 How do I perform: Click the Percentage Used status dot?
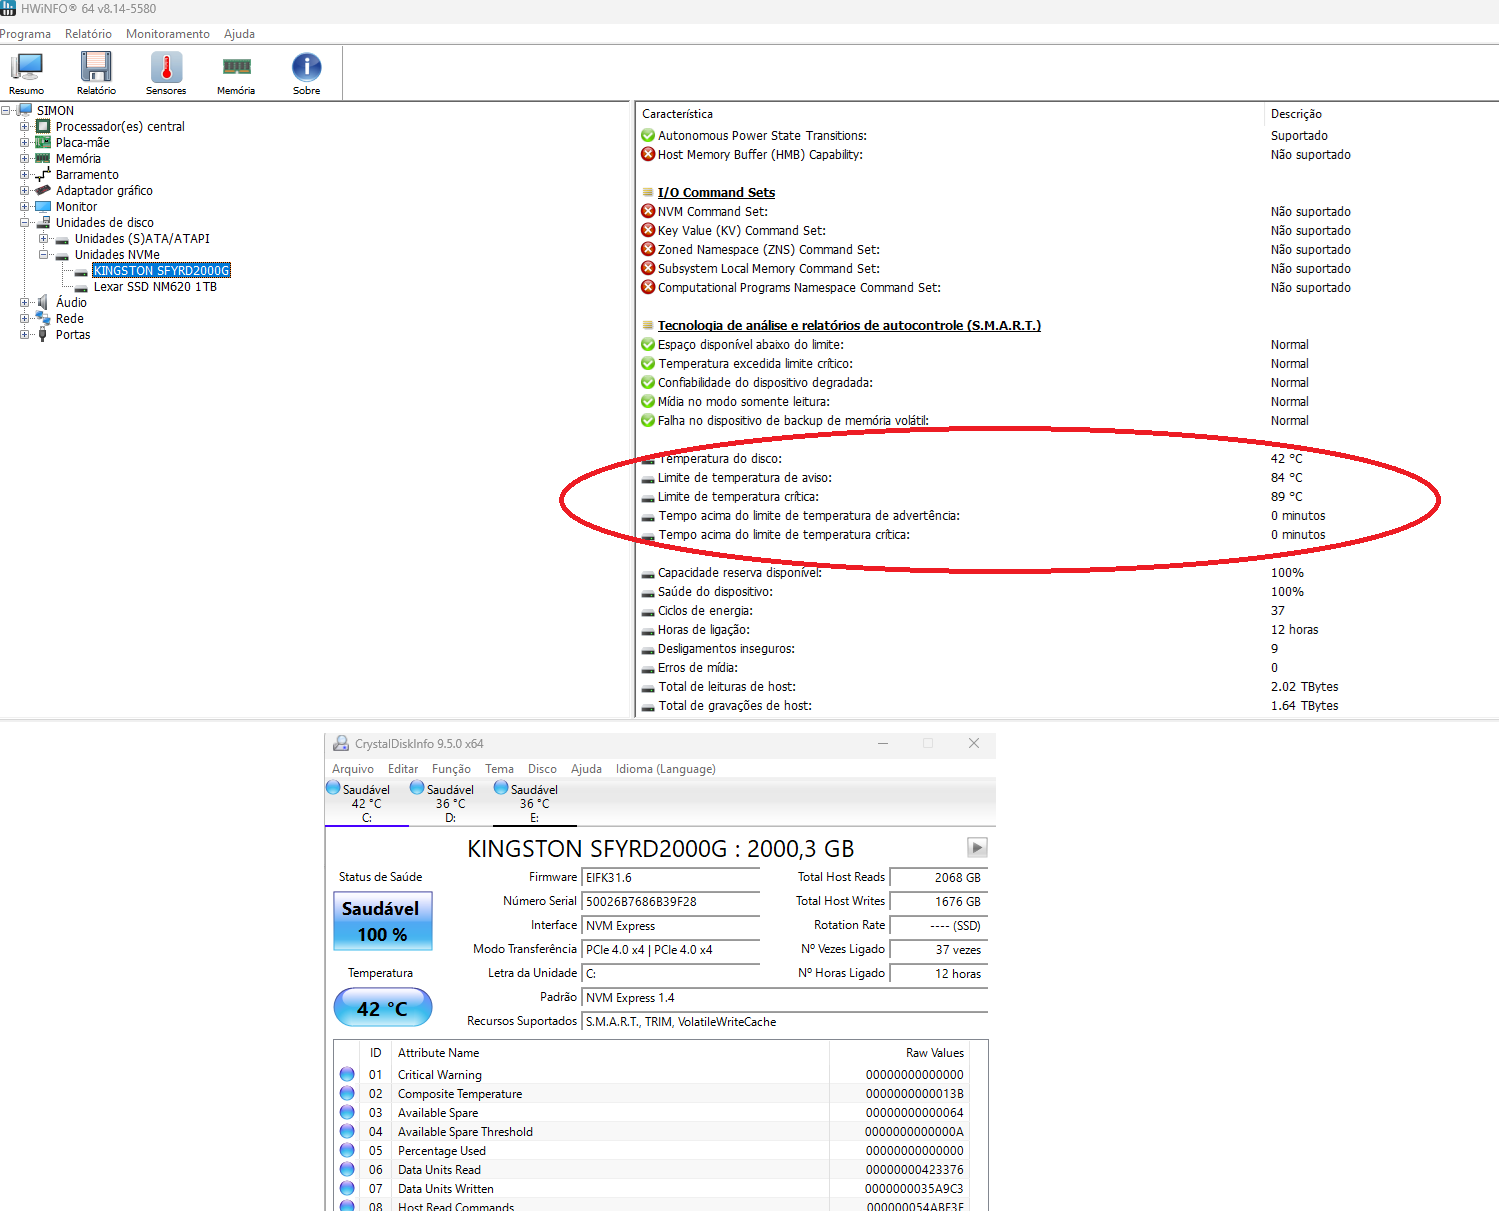(x=347, y=1151)
